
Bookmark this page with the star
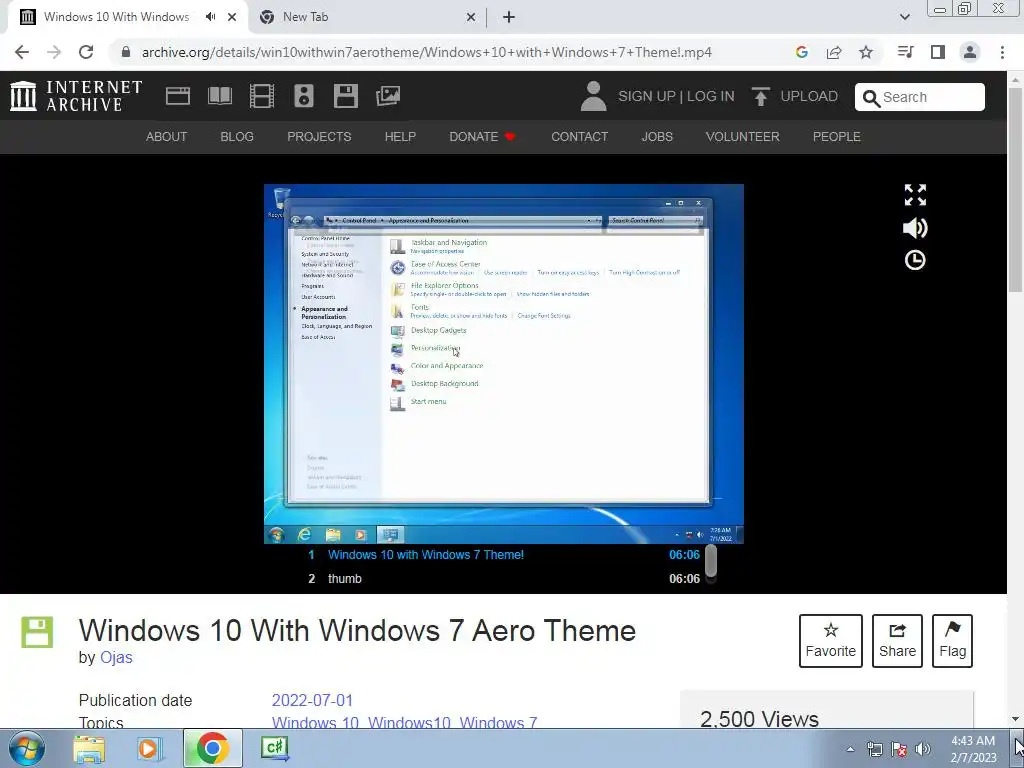(866, 52)
